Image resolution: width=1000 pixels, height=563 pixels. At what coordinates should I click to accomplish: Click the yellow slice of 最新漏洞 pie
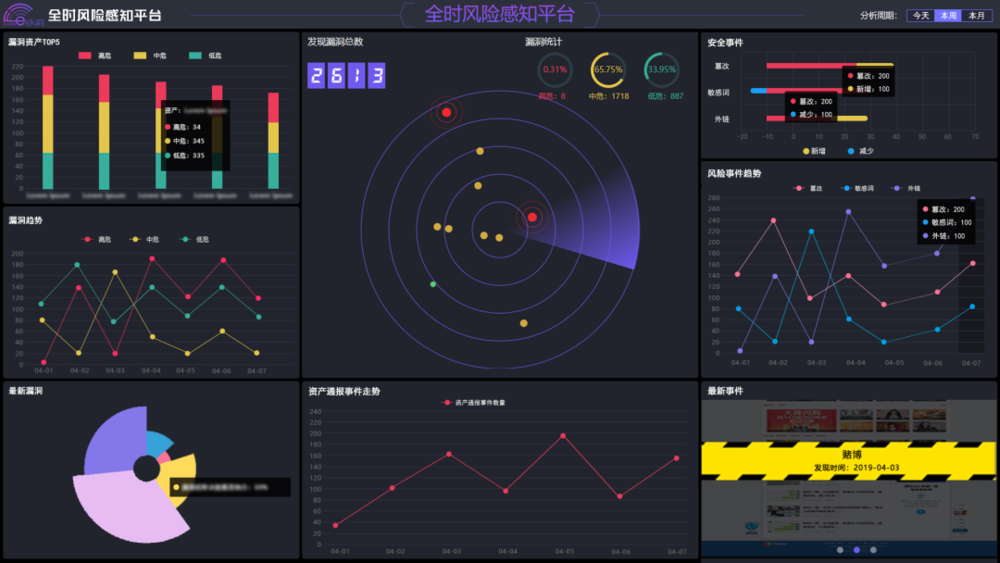pos(179,469)
